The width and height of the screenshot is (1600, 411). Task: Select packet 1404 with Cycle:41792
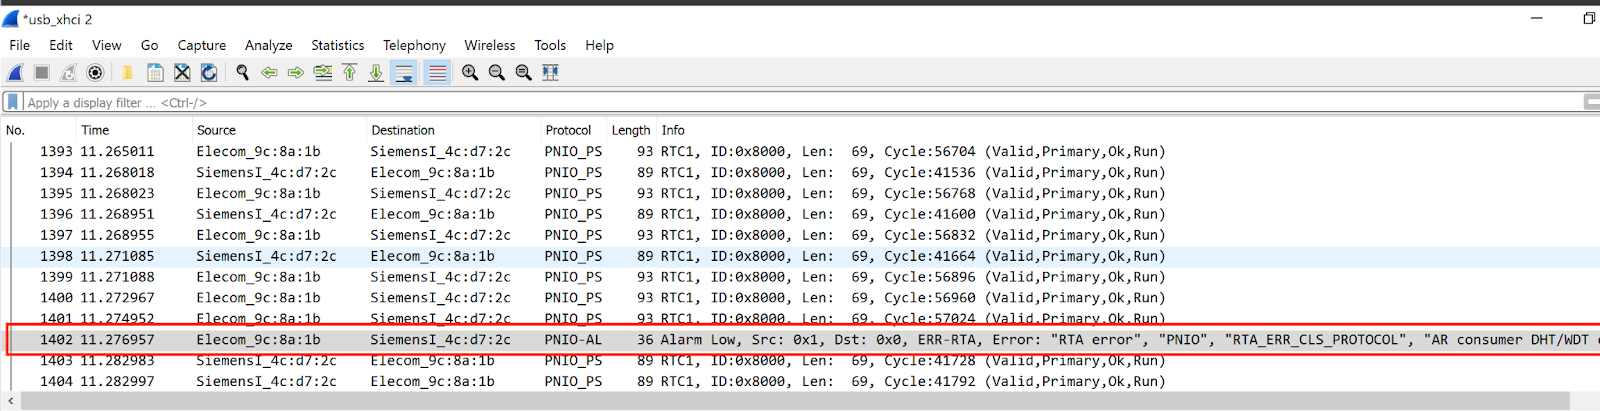point(800,381)
